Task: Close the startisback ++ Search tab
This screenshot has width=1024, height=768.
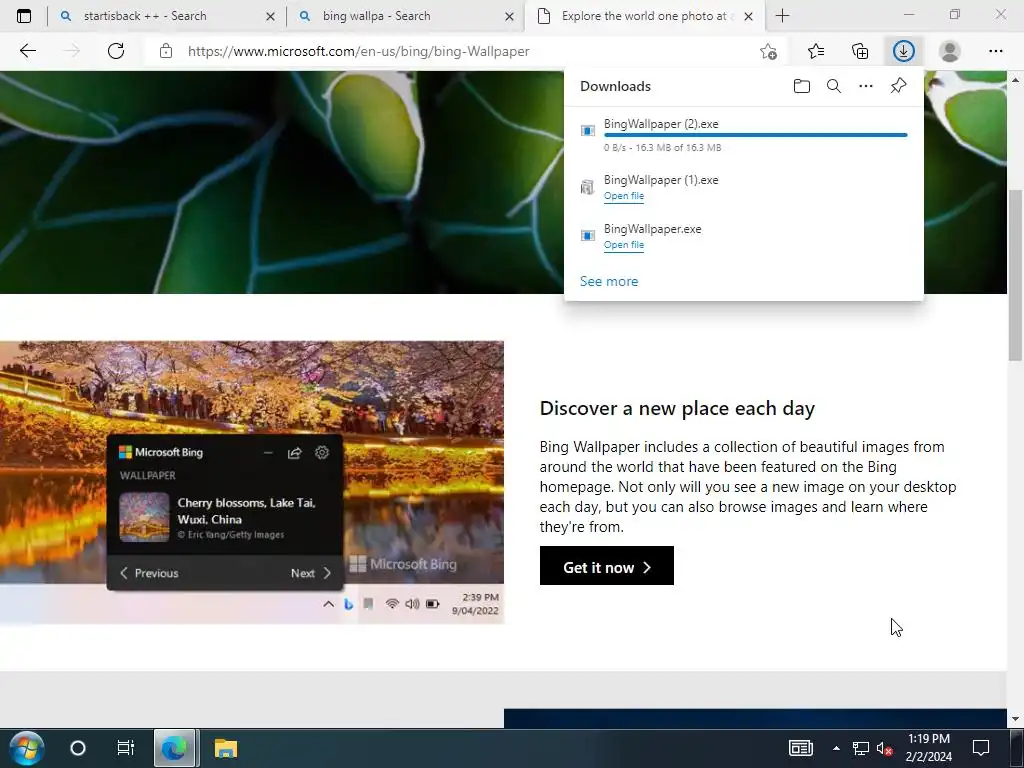Action: (270, 16)
